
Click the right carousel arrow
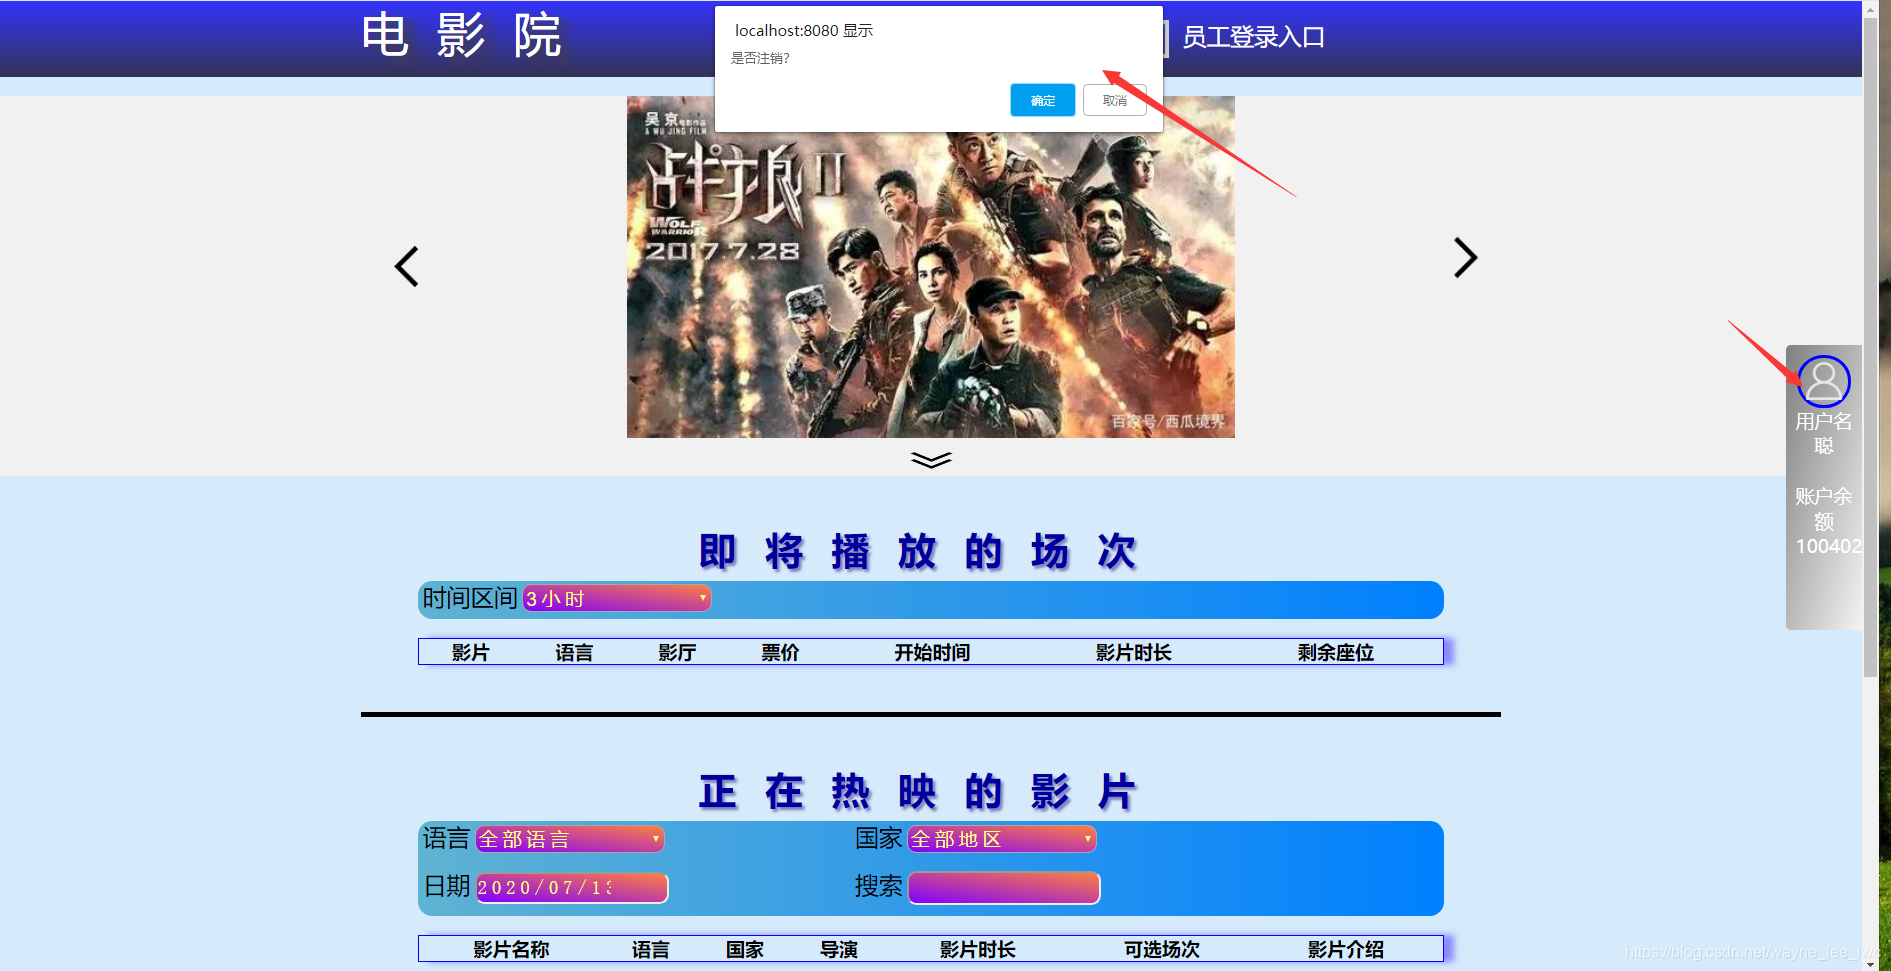(1464, 258)
